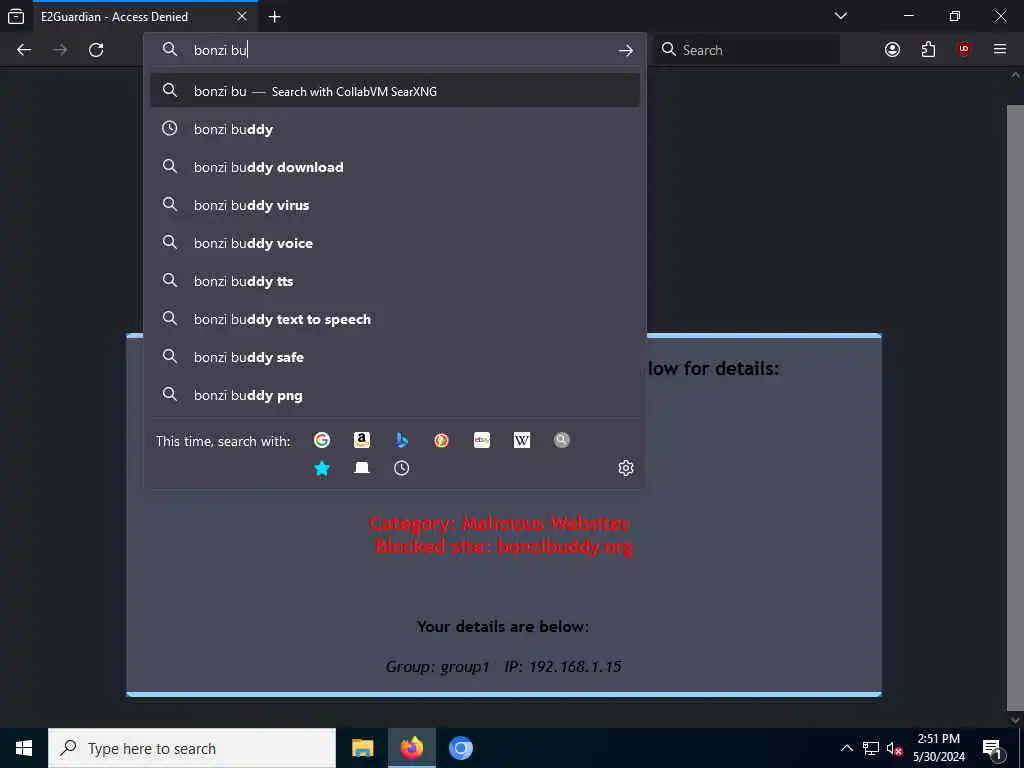Click the go arrow in the address bar

pos(626,50)
